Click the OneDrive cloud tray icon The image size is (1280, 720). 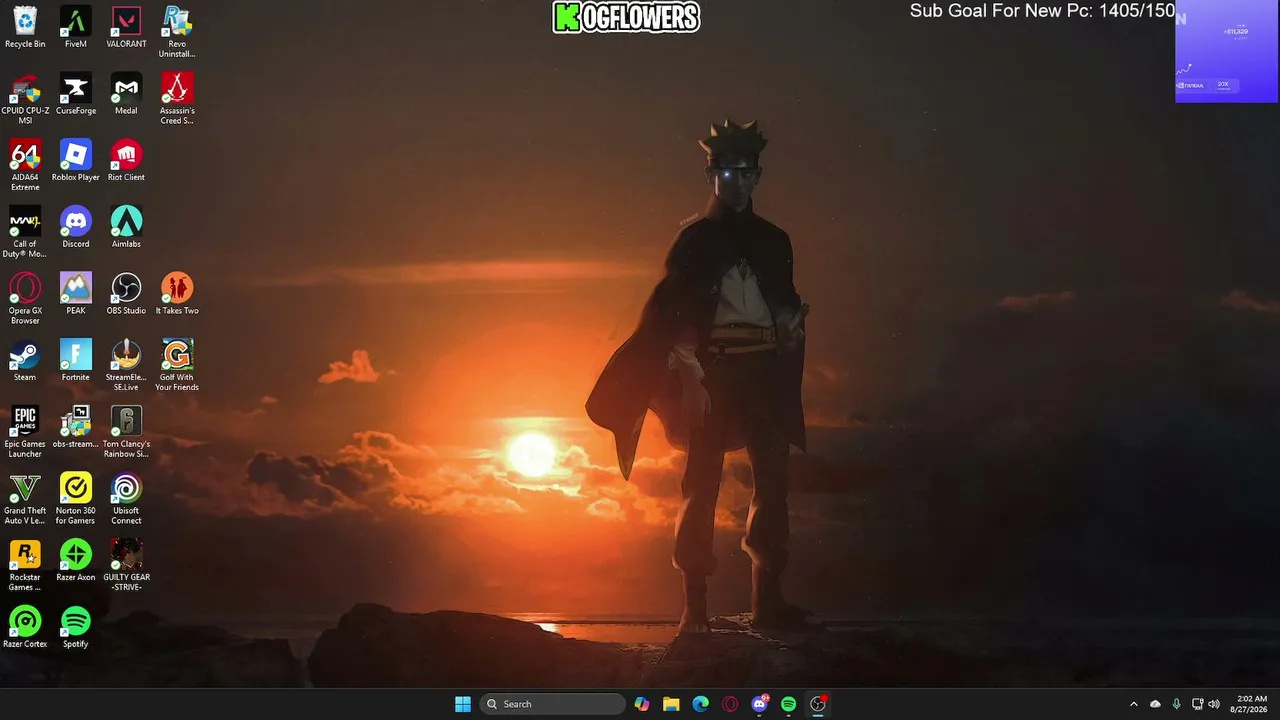pyautogui.click(x=1155, y=704)
